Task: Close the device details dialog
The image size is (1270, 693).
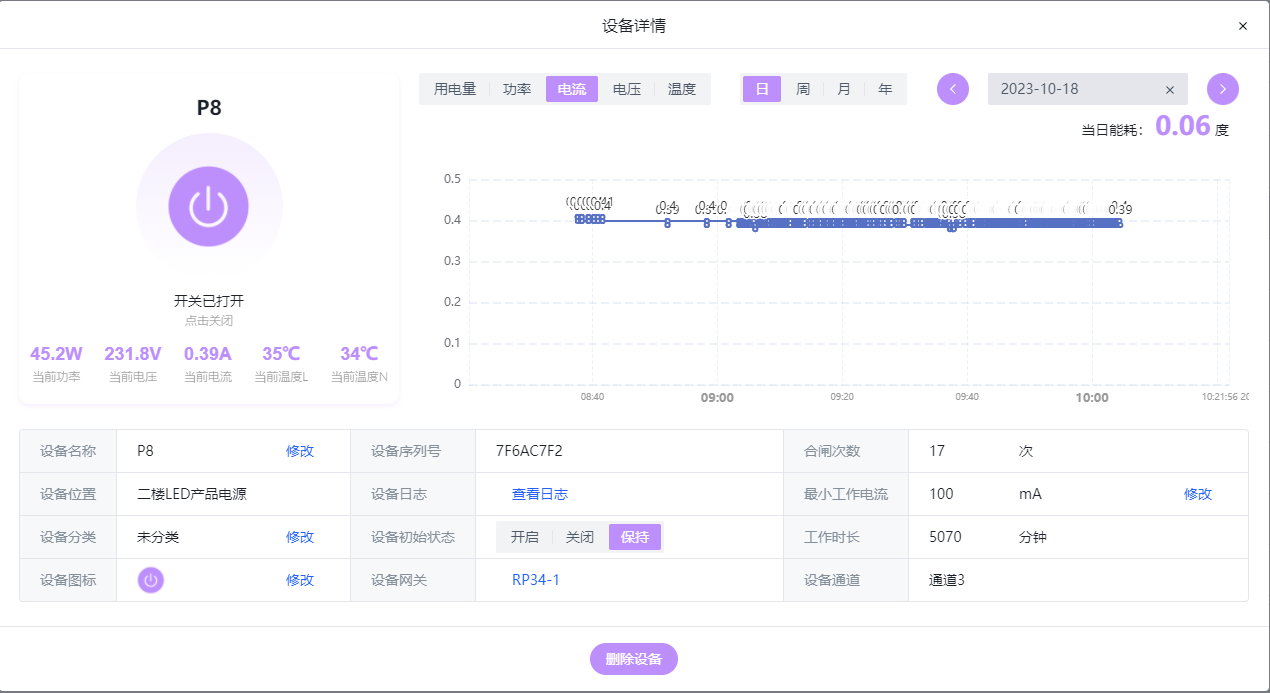Action: point(1243,26)
